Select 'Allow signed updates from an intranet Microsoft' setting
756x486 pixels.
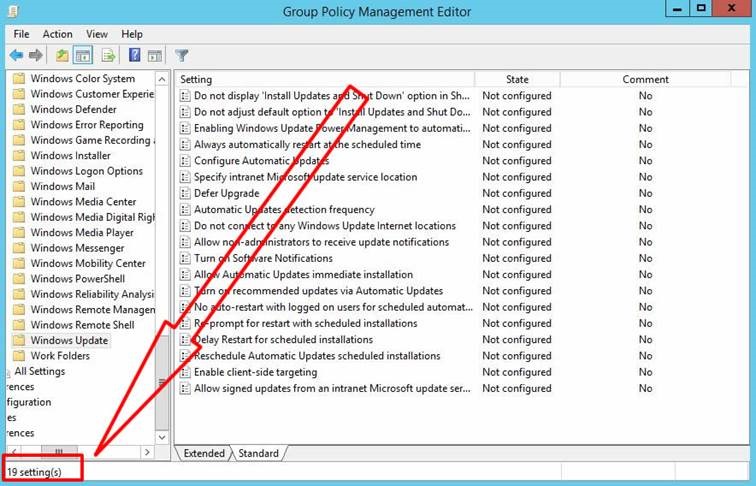click(x=332, y=389)
